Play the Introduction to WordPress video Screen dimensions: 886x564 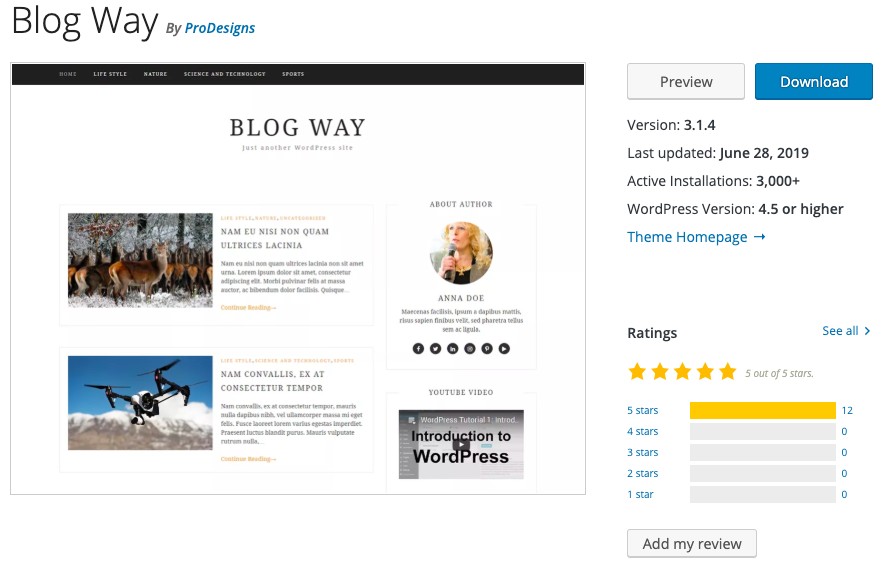click(x=461, y=444)
